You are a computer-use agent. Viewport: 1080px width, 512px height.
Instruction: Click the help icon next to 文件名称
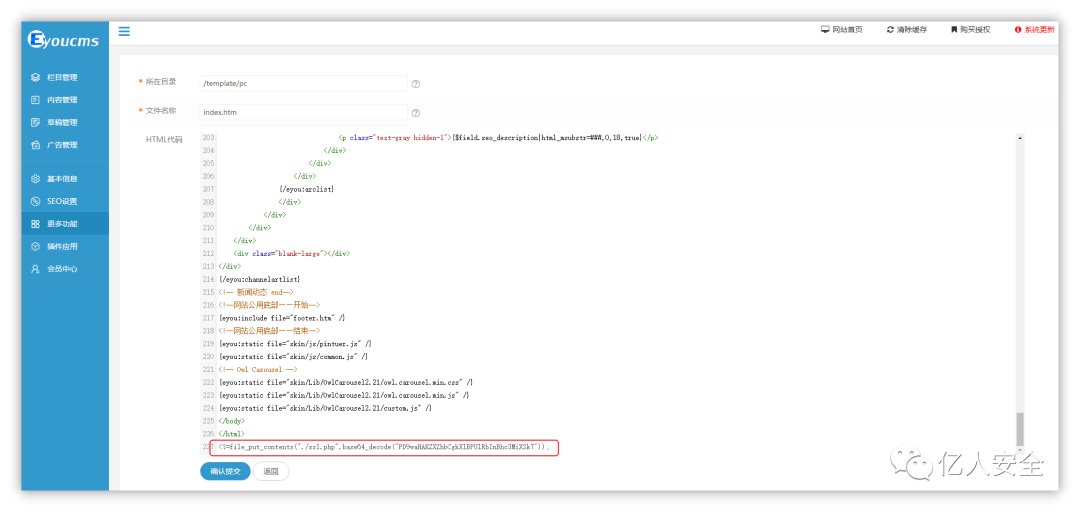coord(415,113)
